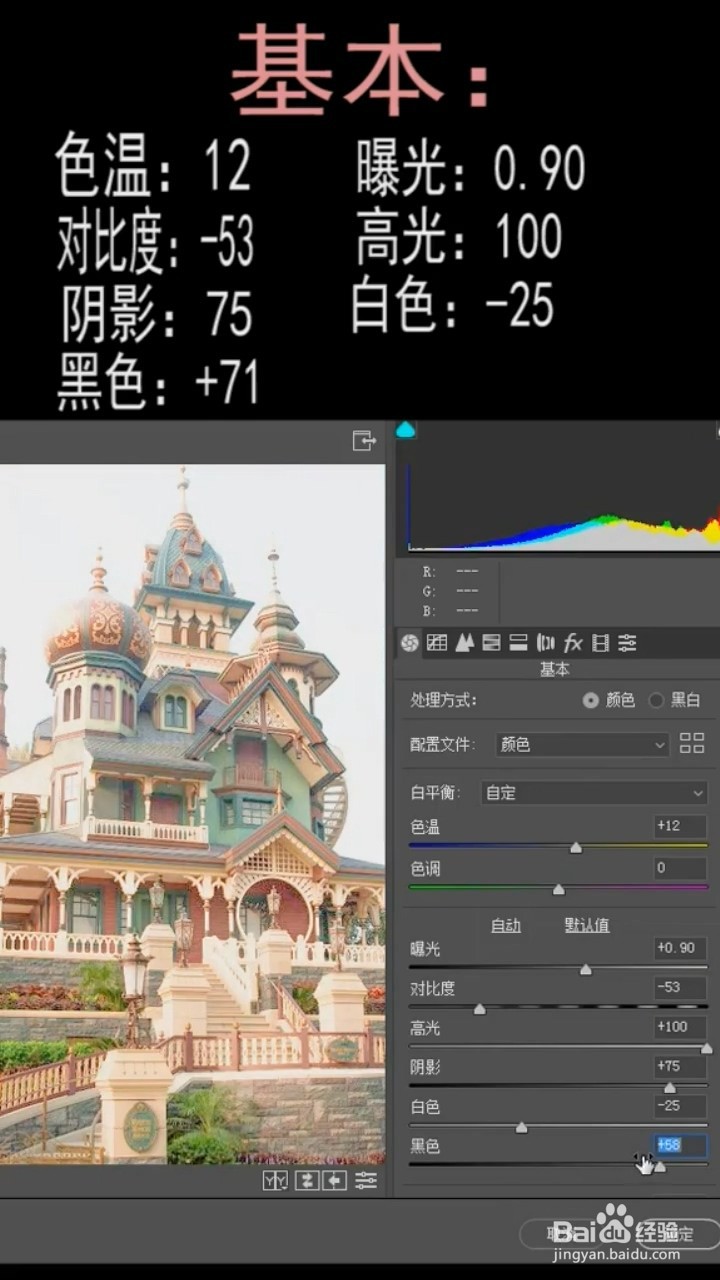Click the 白色 whites slider handle
The height and width of the screenshot is (1280, 720).
click(521, 1127)
